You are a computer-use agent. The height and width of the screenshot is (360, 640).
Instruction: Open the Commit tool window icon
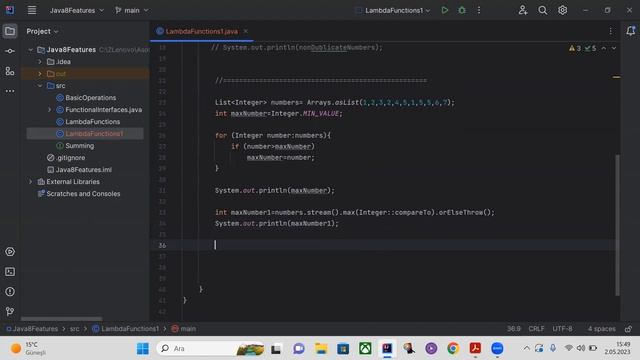pos(10,51)
